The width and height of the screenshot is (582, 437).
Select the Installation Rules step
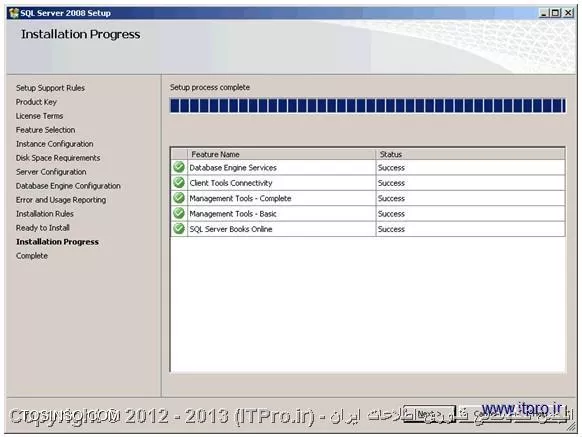click(x=45, y=214)
